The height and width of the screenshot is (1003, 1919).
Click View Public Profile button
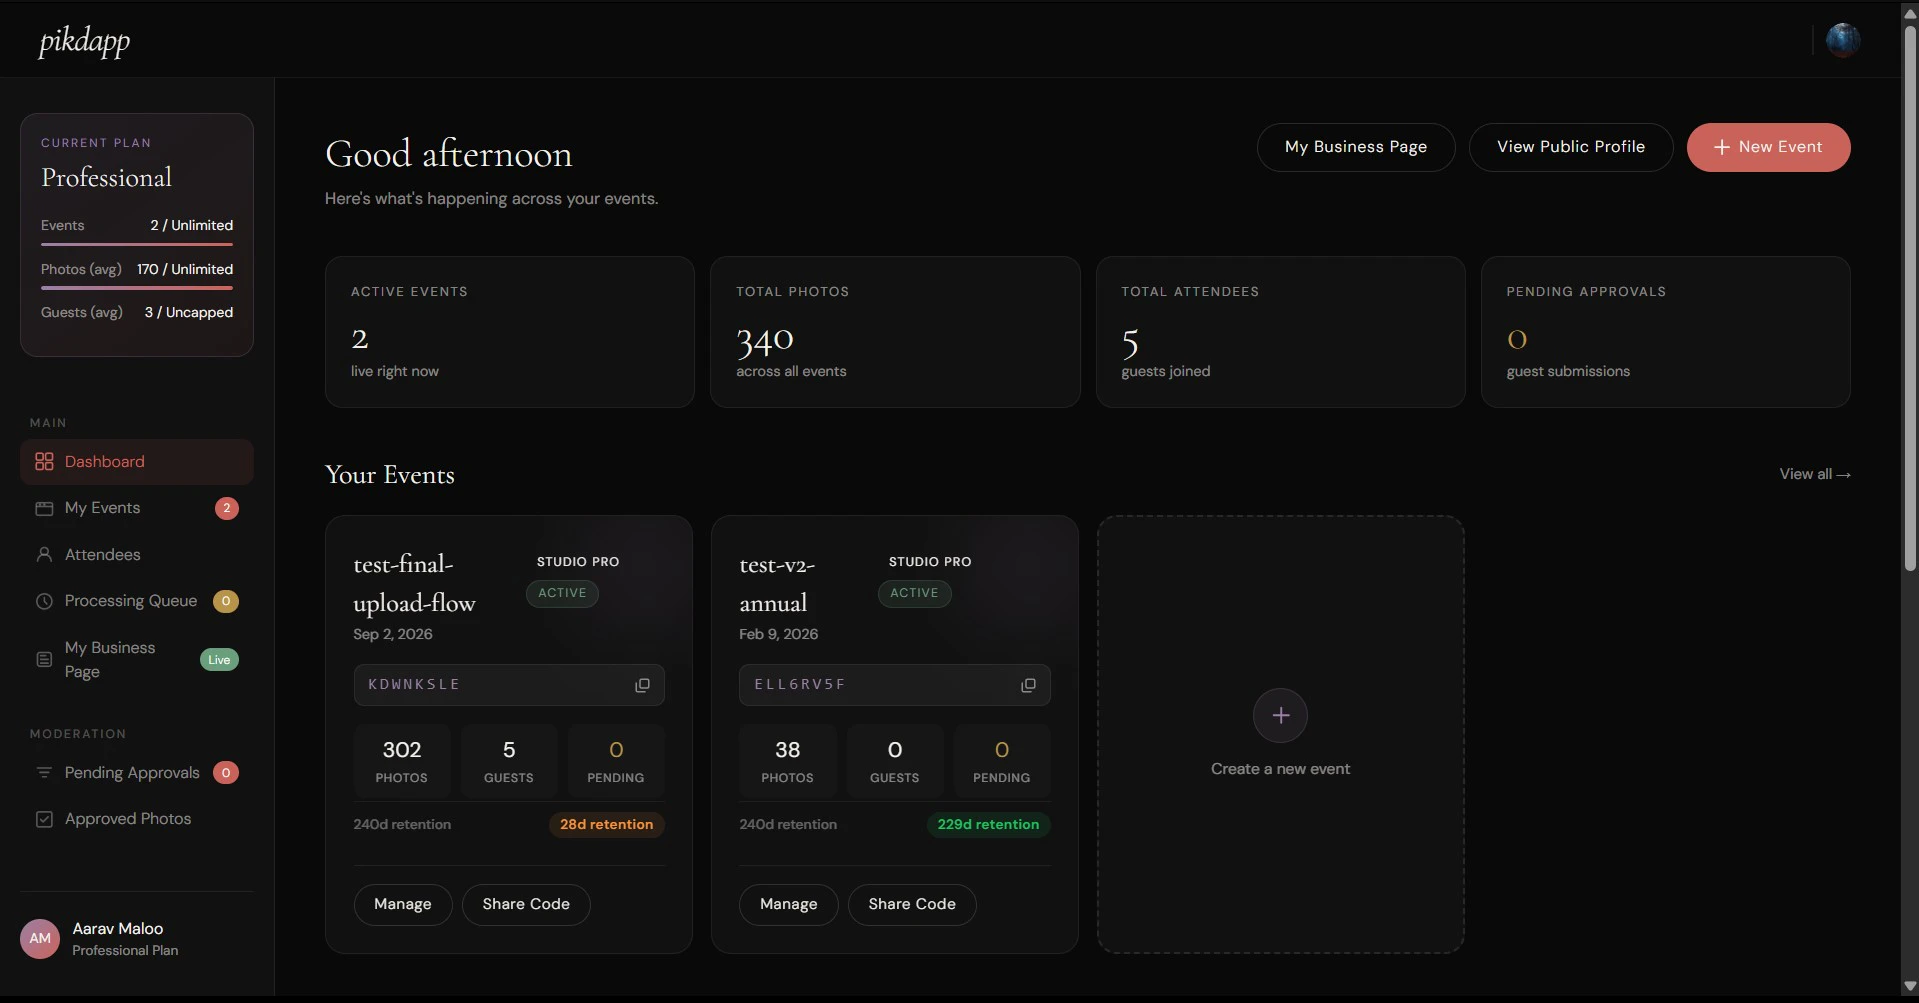[x=1570, y=147]
